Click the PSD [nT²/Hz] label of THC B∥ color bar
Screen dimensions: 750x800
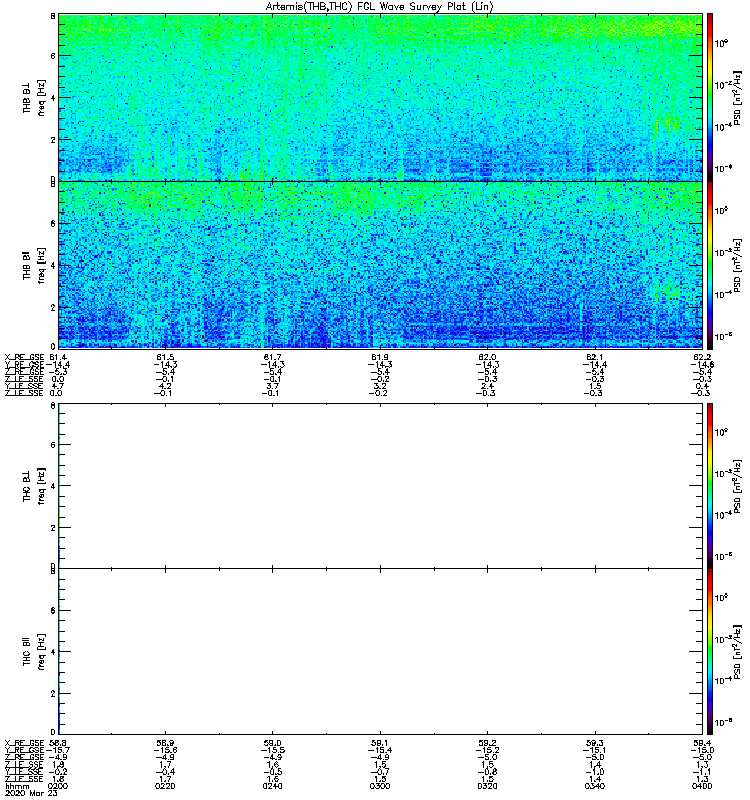[736, 652]
